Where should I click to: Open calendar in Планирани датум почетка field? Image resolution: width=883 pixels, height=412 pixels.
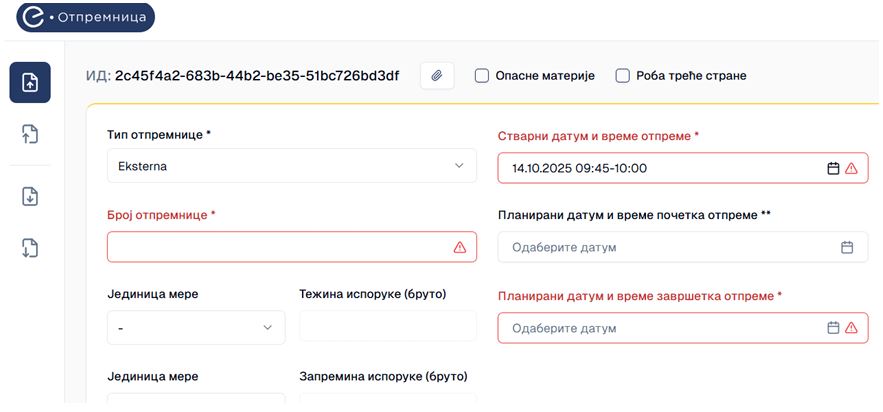[846, 247]
